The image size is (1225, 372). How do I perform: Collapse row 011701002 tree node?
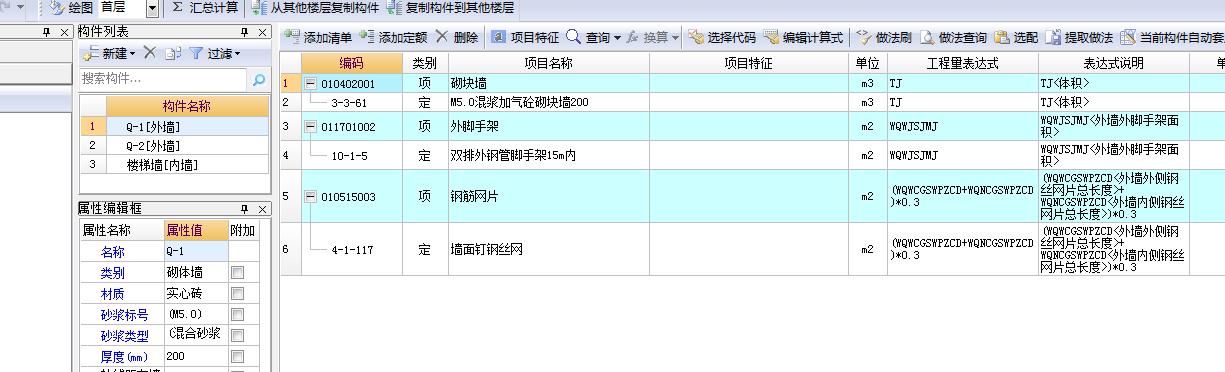click(x=310, y=127)
